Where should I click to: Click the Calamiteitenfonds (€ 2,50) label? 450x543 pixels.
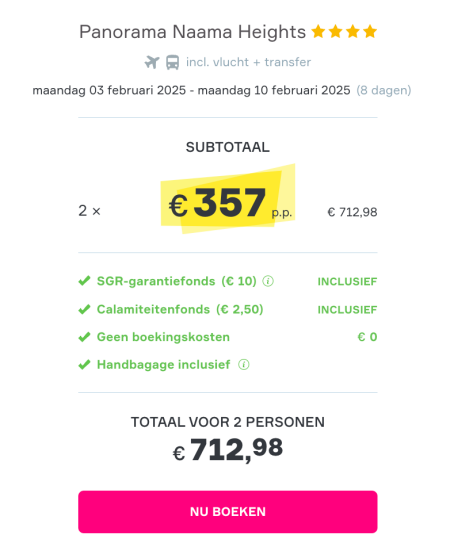point(180,309)
